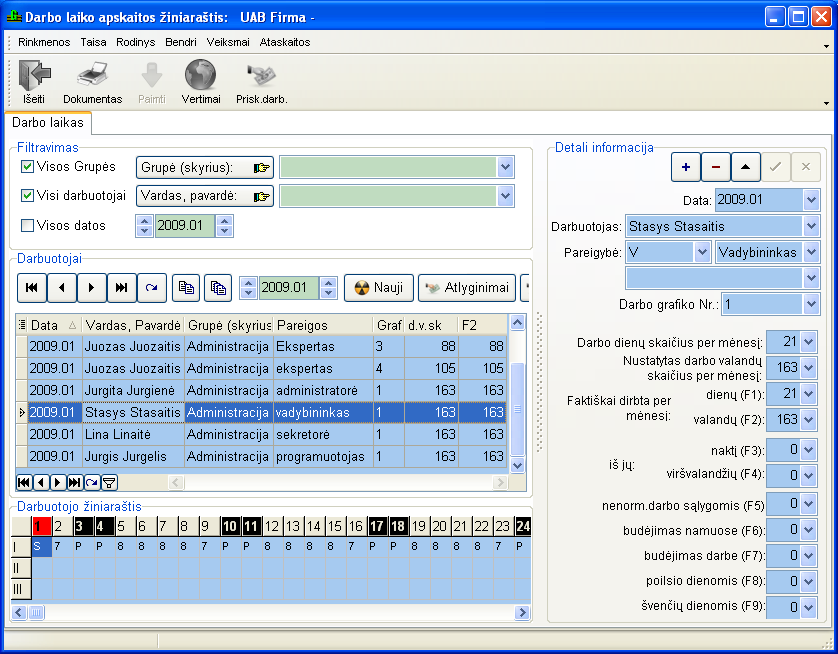Open the Dokumentas printer icon

[92, 75]
